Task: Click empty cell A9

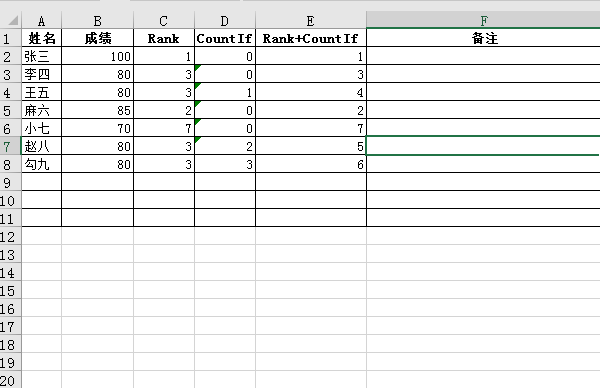Action: click(41, 182)
